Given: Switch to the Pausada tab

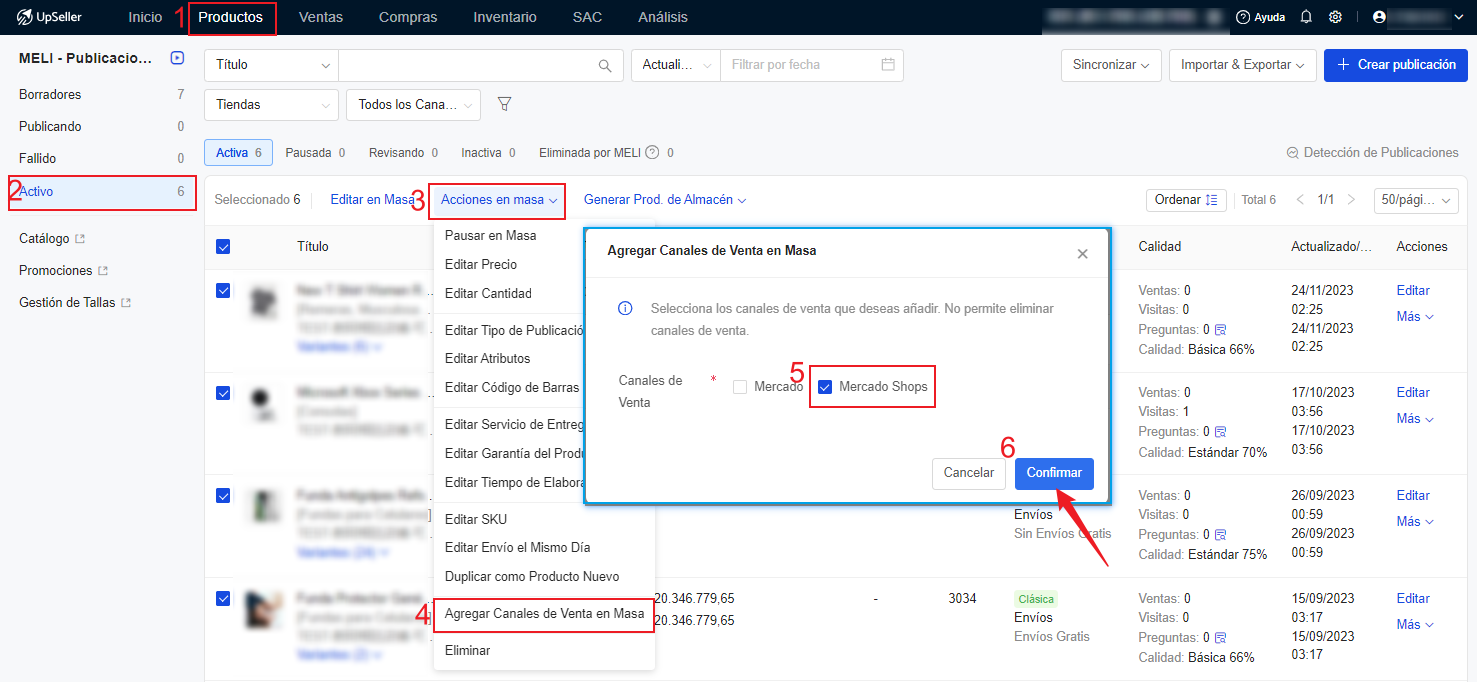Looking at the screenshot, I should [315, 153].
